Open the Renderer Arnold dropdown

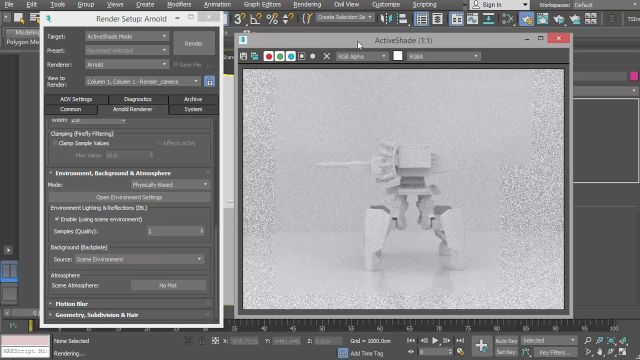[x=127, y=64]
